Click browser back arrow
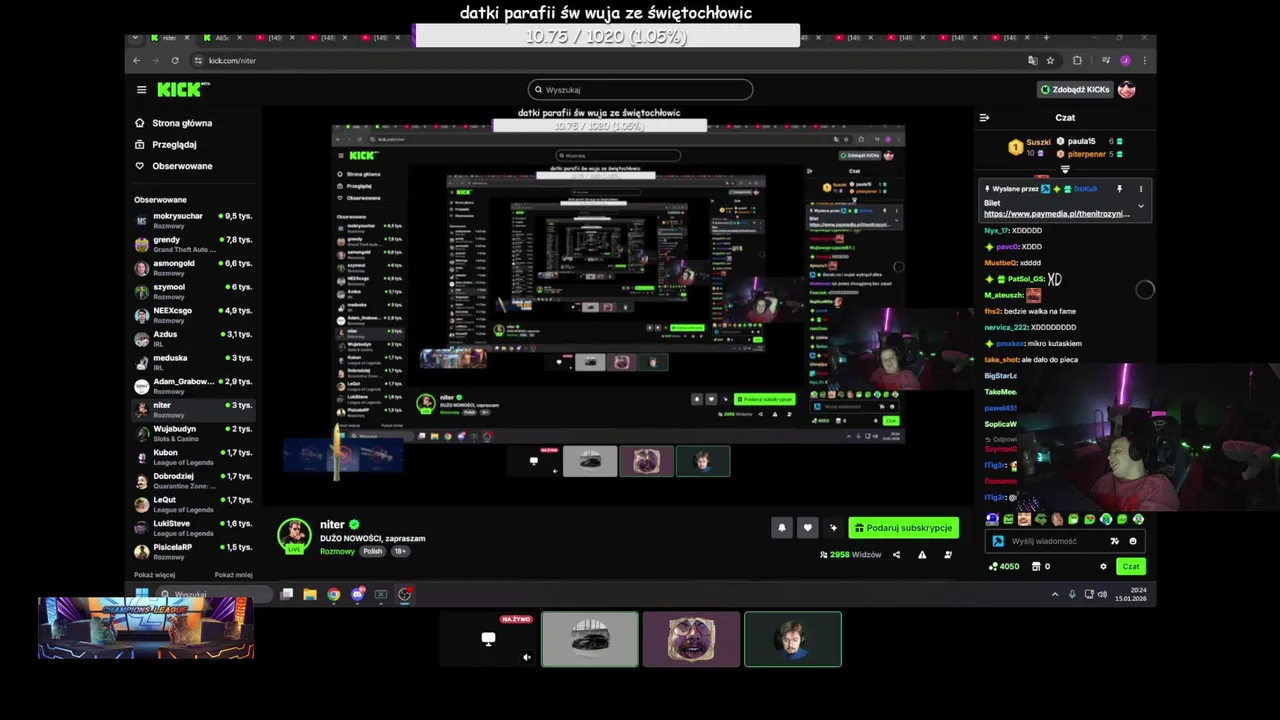 [x=137, y=60]
